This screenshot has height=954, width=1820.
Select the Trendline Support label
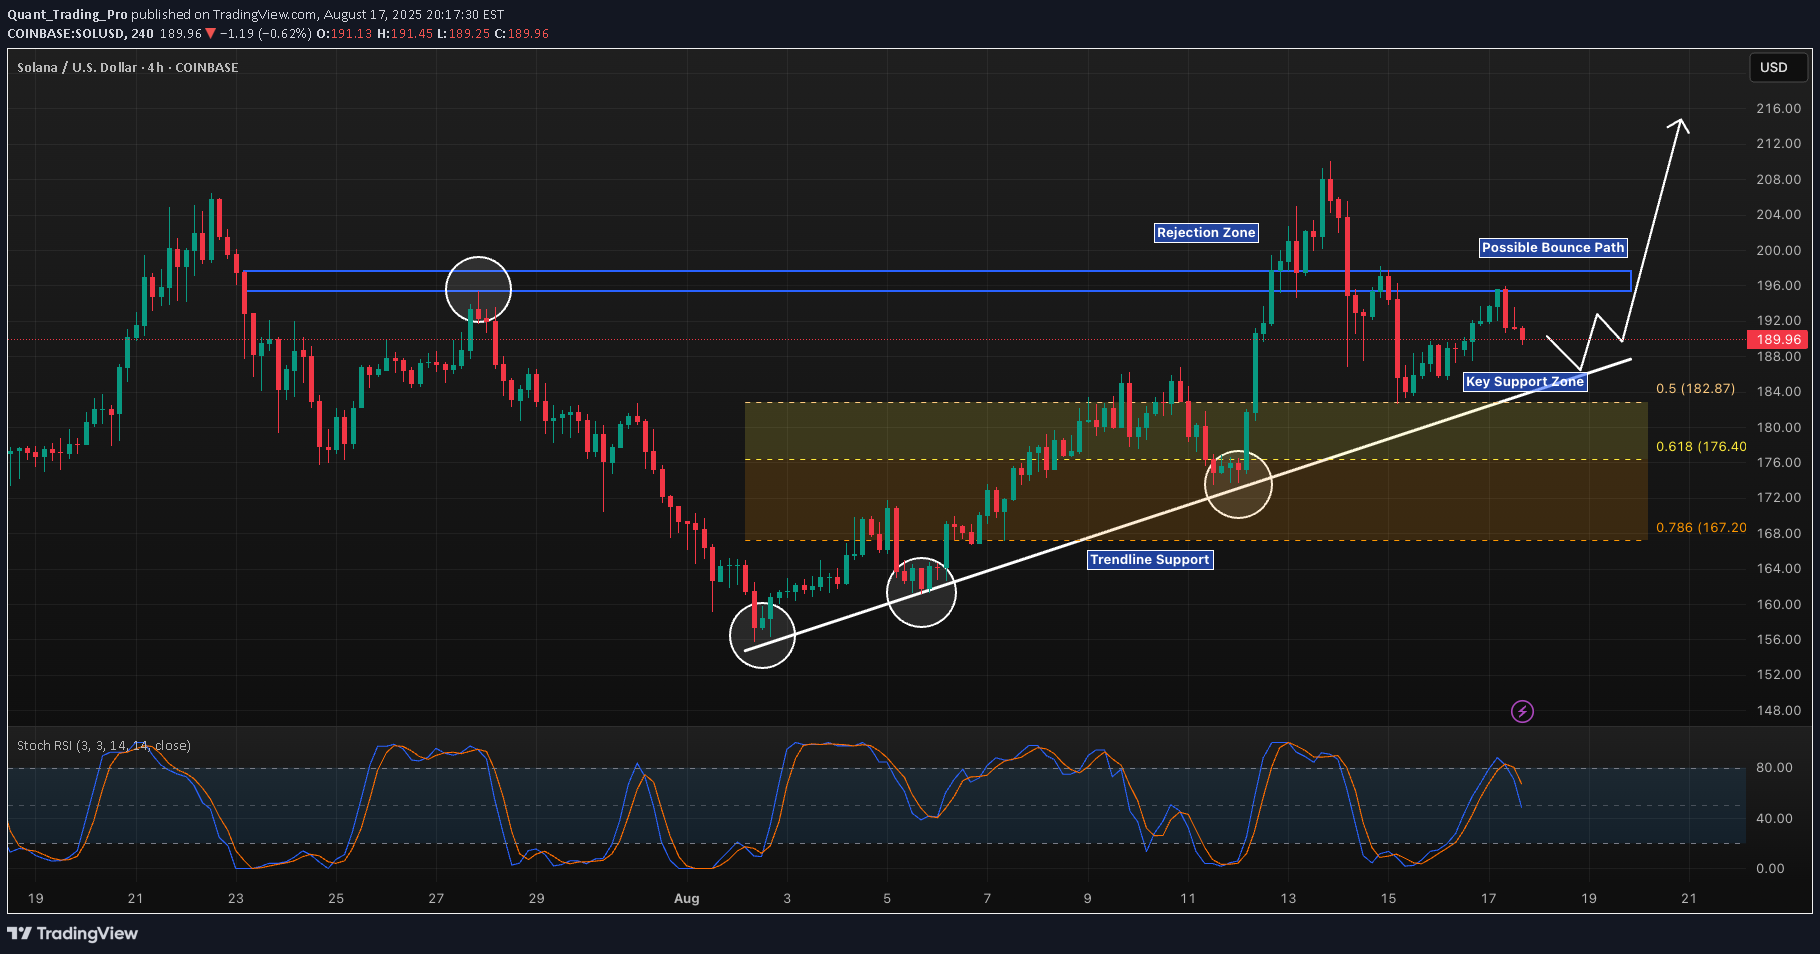coord(1150,559)
